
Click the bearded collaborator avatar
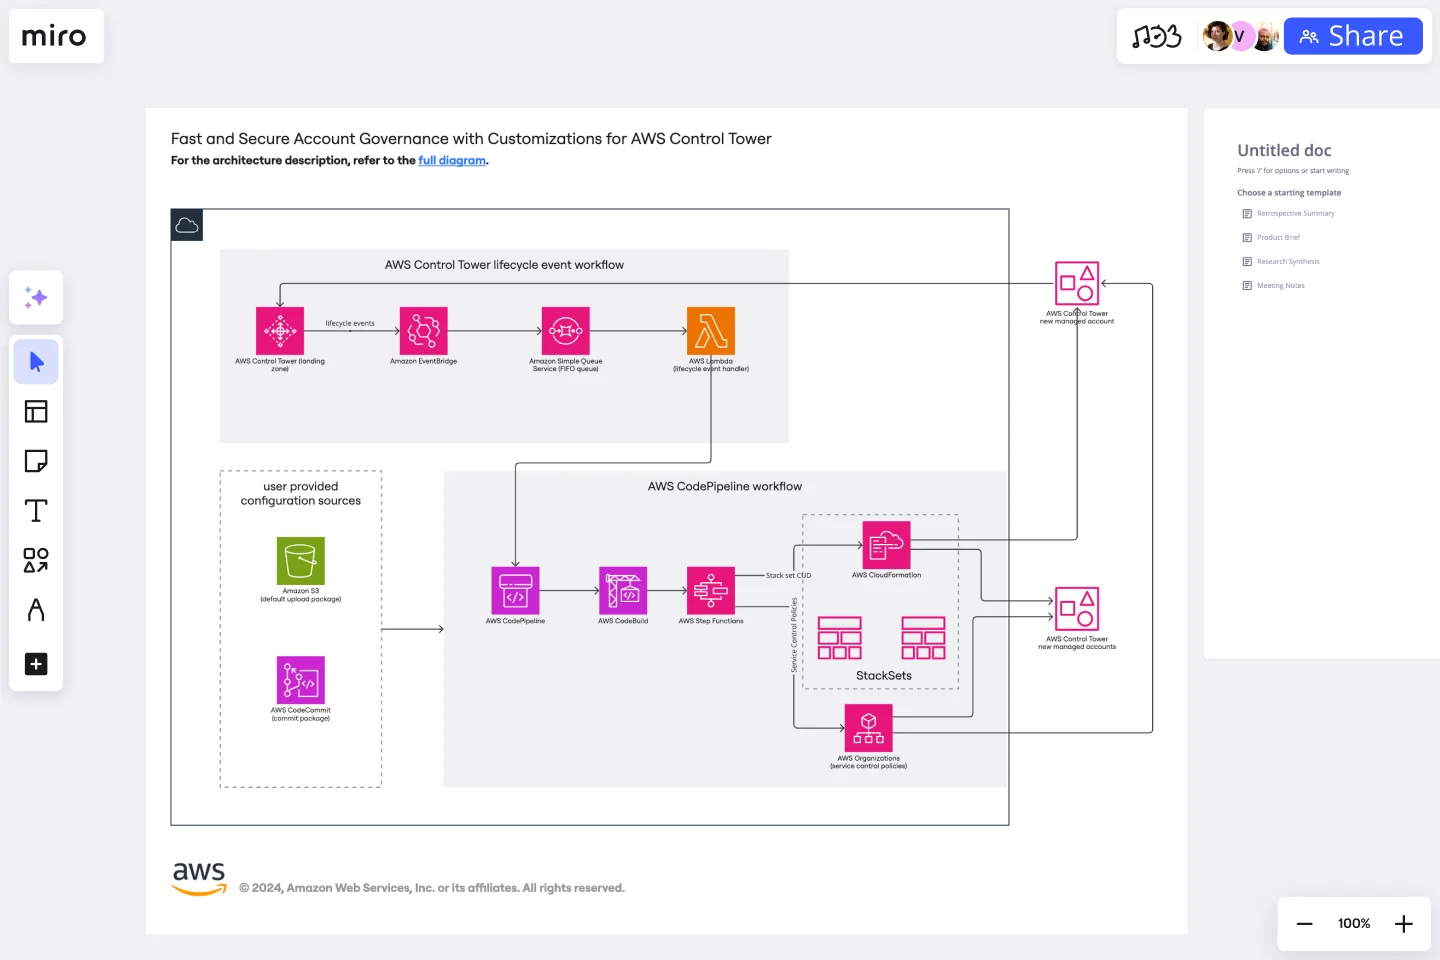1265,36
